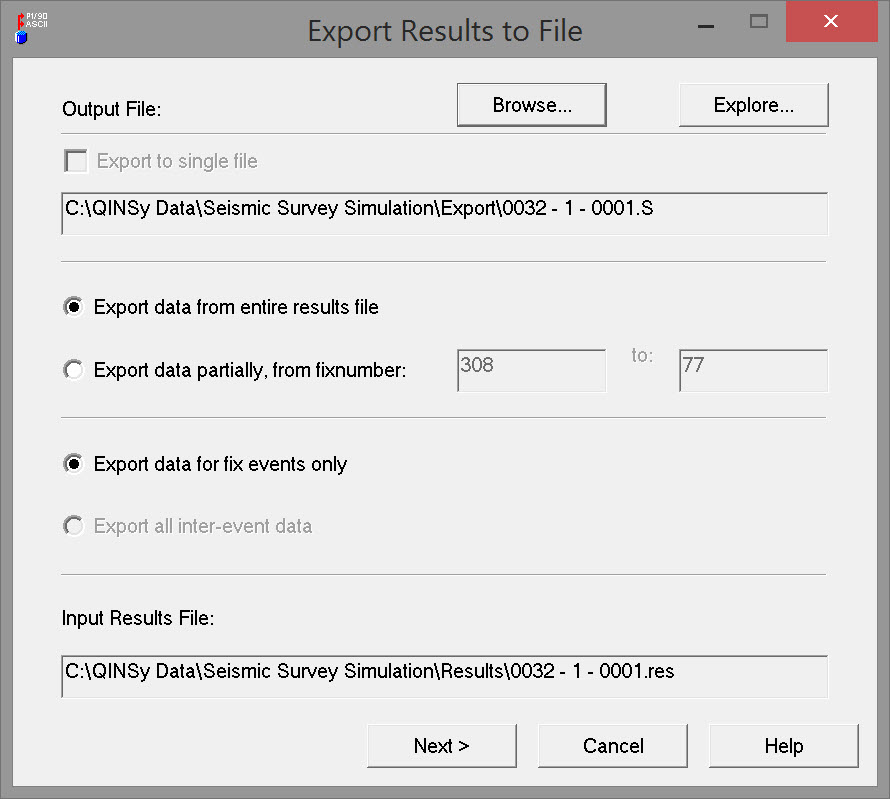Viewport: 890px width, 799px height.
Task: Proceed with the Next > button
Action: pyautogui.click(x=442, y=746)
